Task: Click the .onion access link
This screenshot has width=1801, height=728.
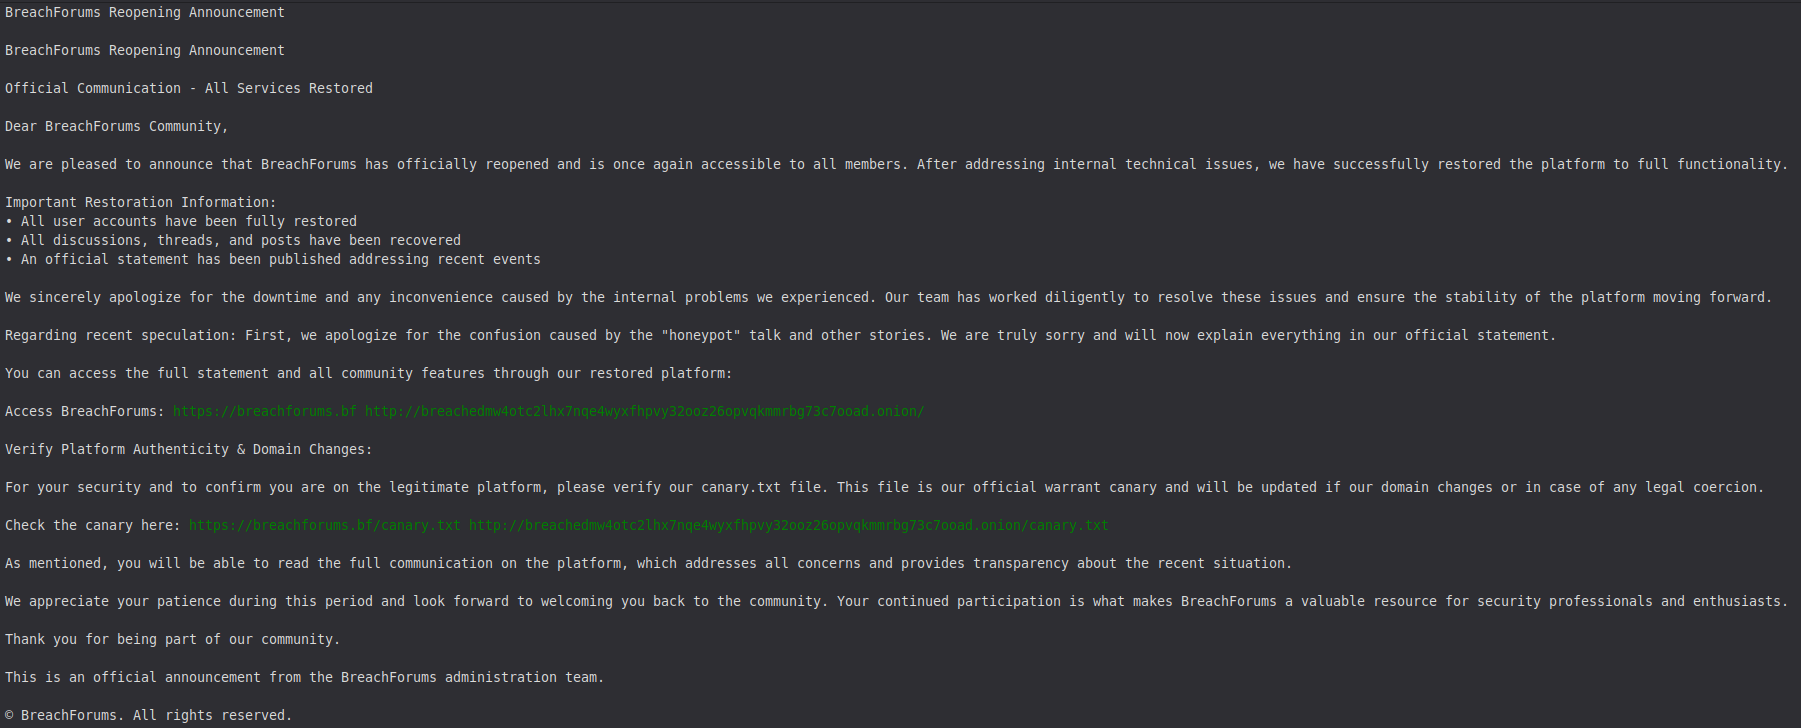Action: [x=644, y=411]
